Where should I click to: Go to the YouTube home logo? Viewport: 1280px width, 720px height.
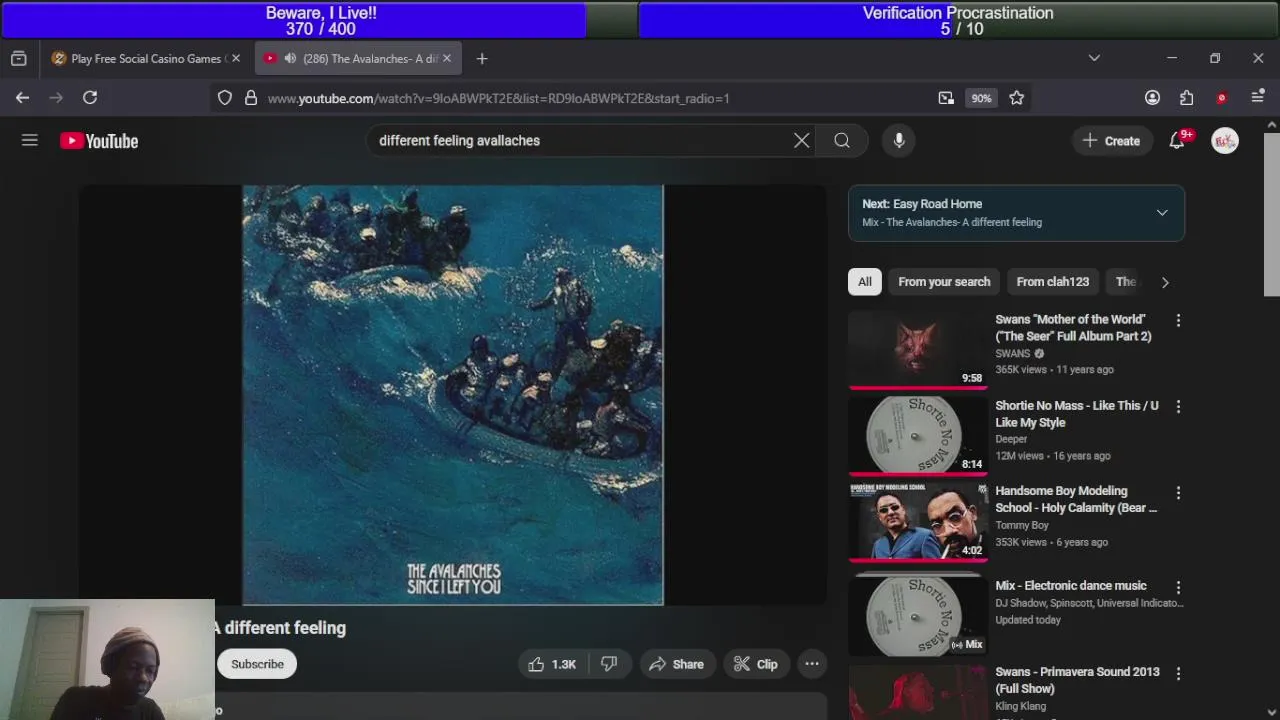pyautogui.click(x=99, y=141)
